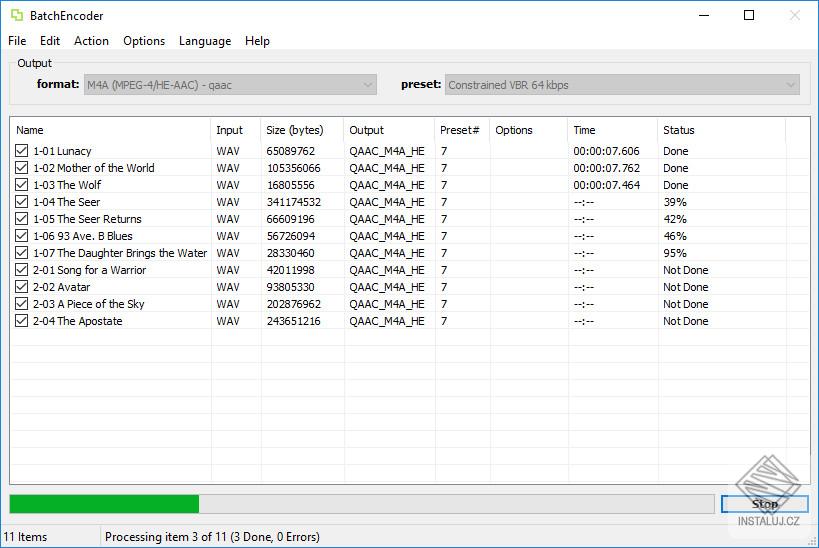Open the Action menu
The height and width of the screenshot is (548, 819).
point(91,41)
